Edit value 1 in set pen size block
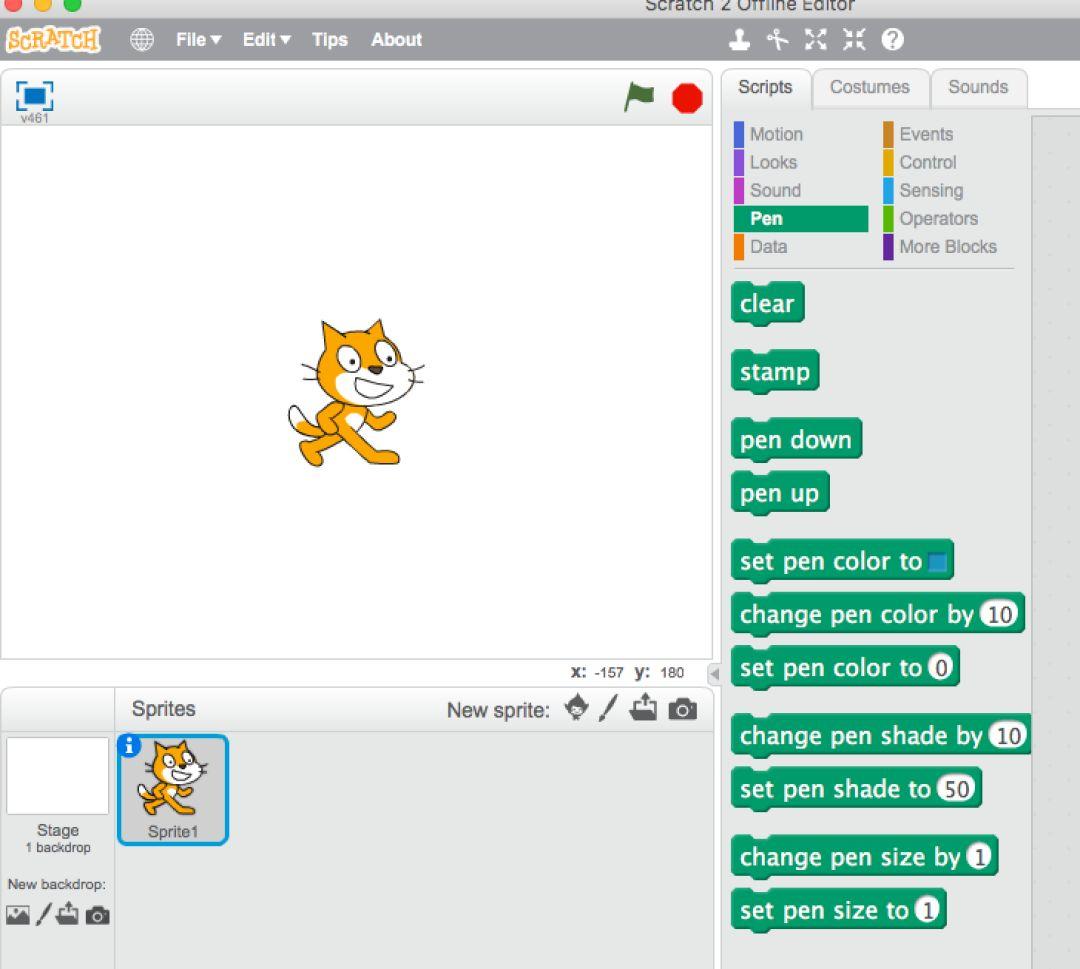The image size is (1080, 969). tap(927, 910)
